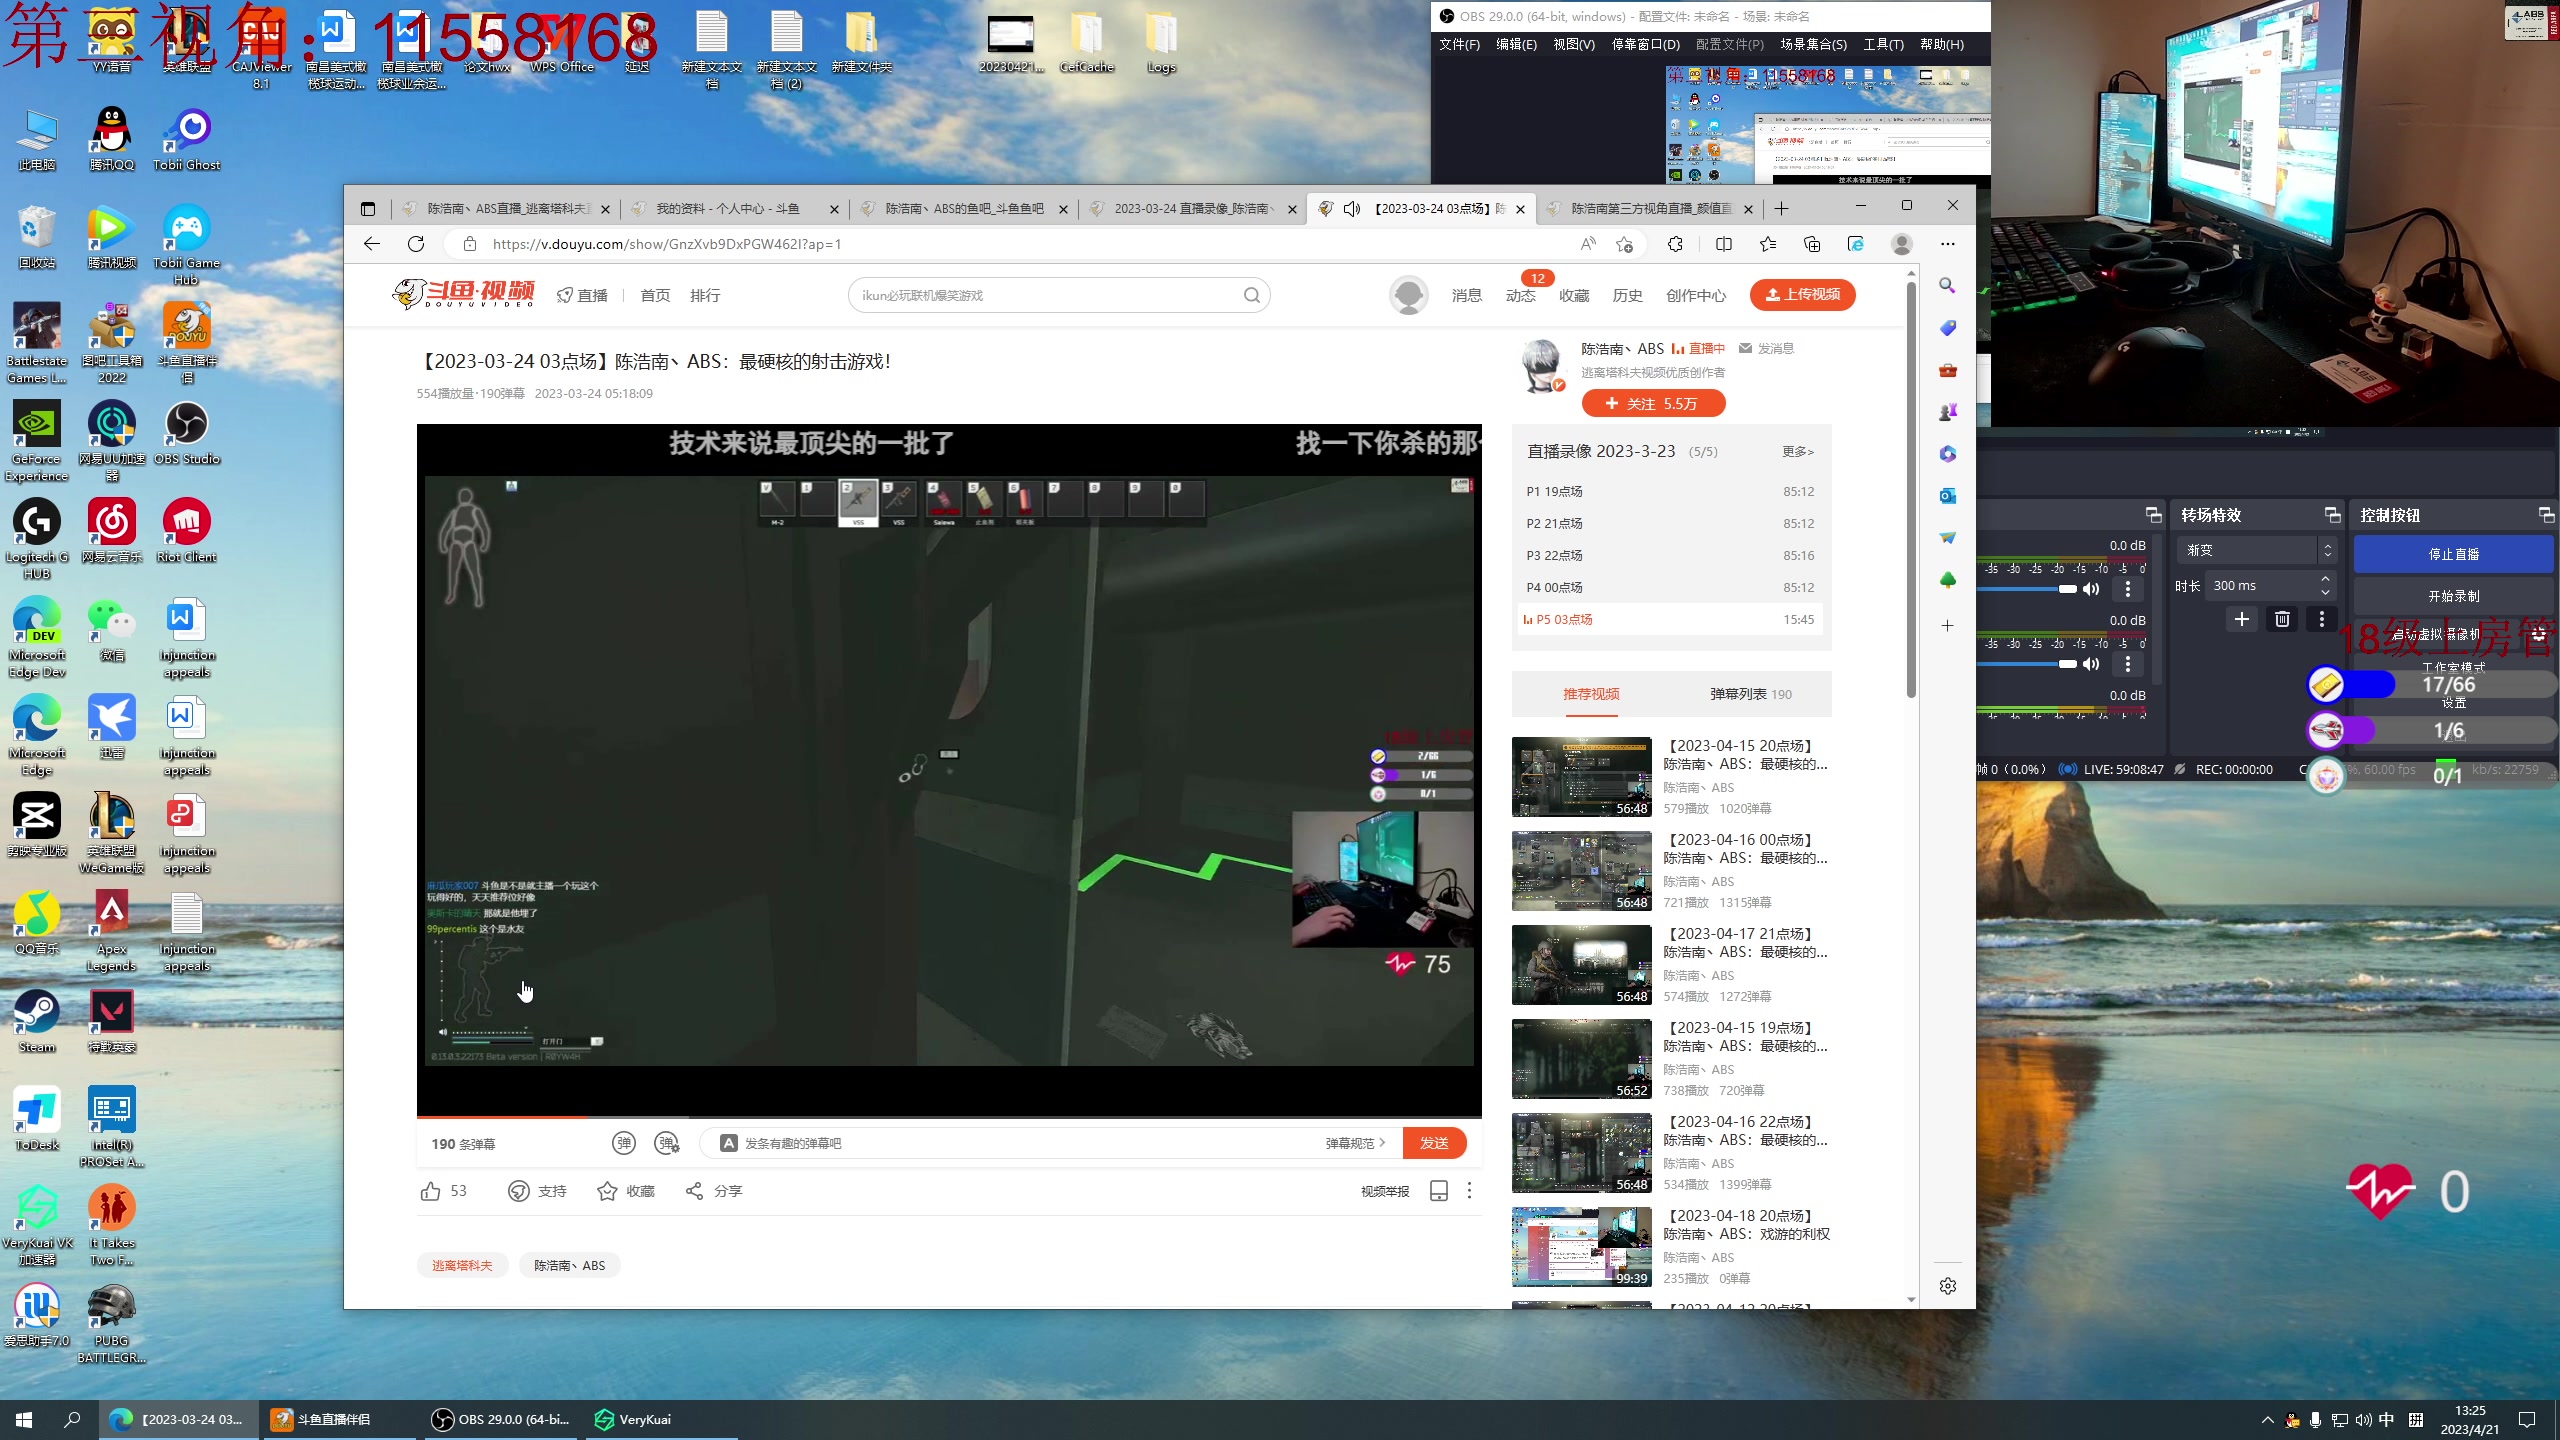Click the 停止直播 button
This screenshot has width=2560, height=1440.
click(x=2453, y=554)
